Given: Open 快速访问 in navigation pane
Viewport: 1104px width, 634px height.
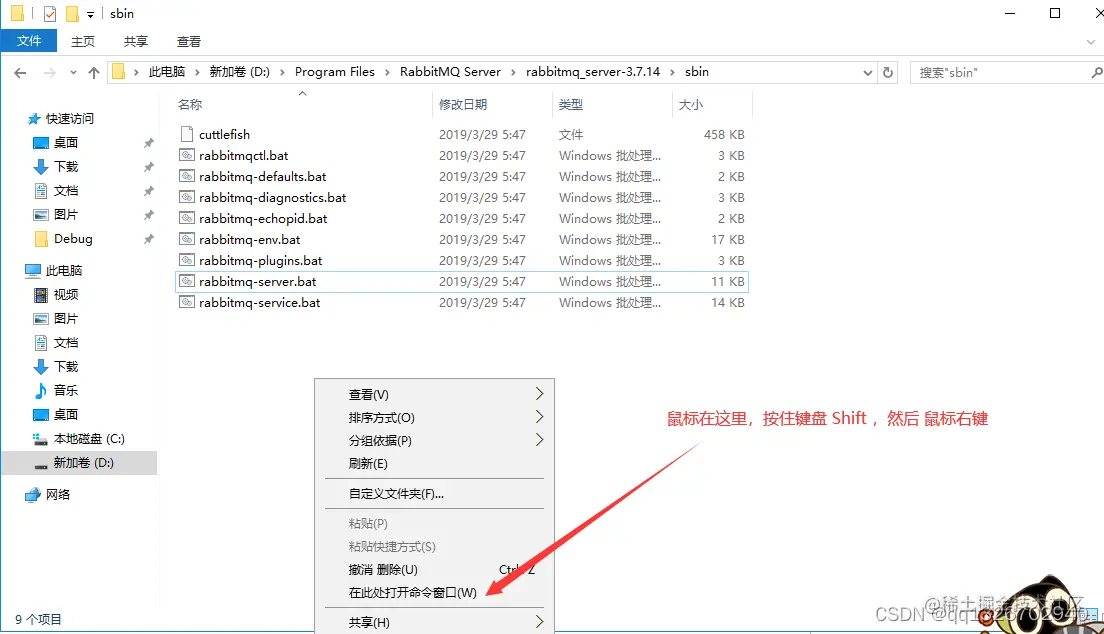Looking at the screenshot, I should tap(69, 118).
